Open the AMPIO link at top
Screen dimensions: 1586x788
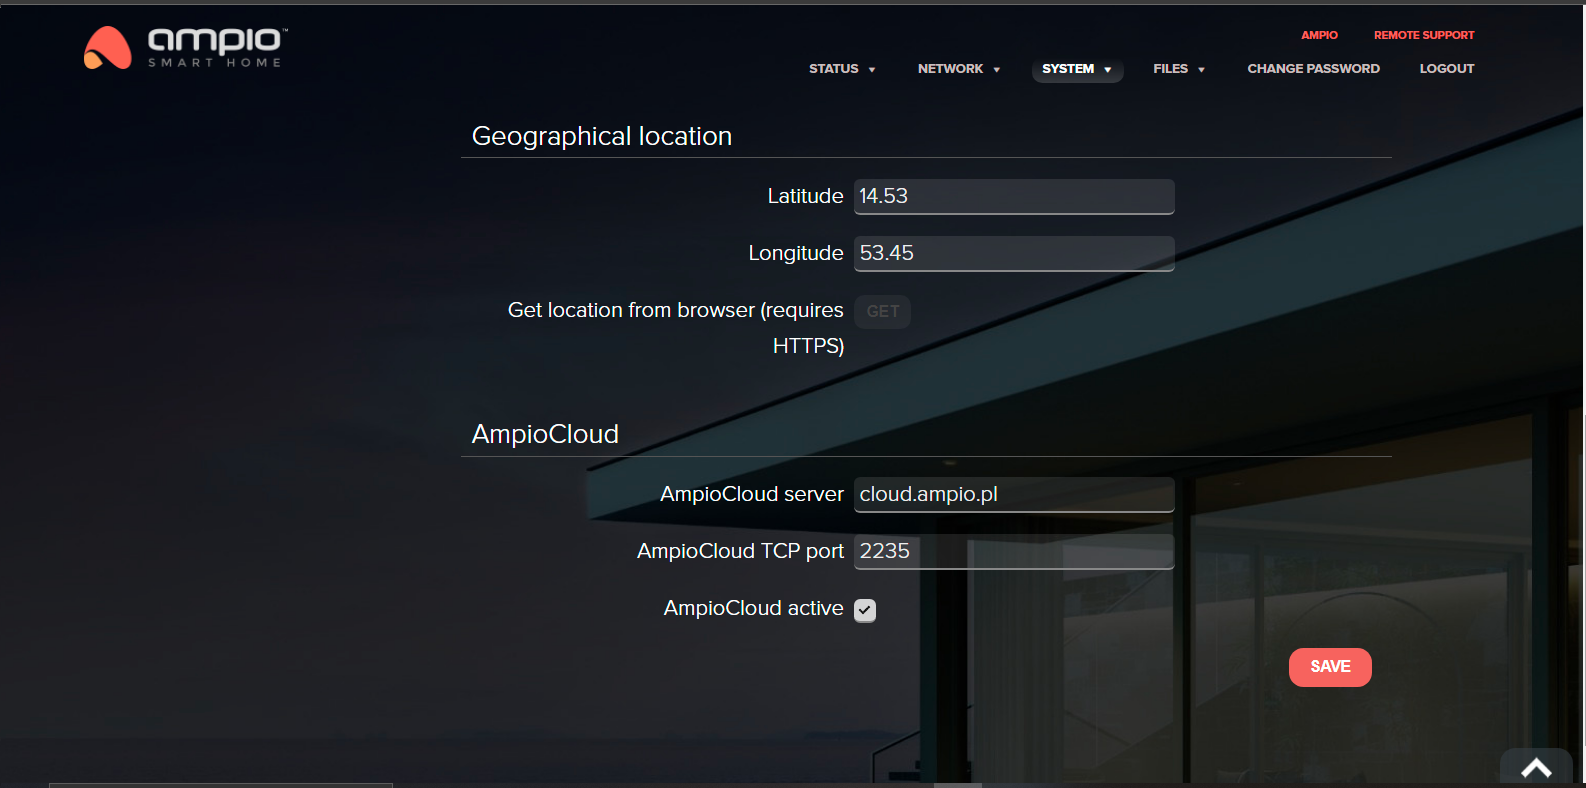1319,35
